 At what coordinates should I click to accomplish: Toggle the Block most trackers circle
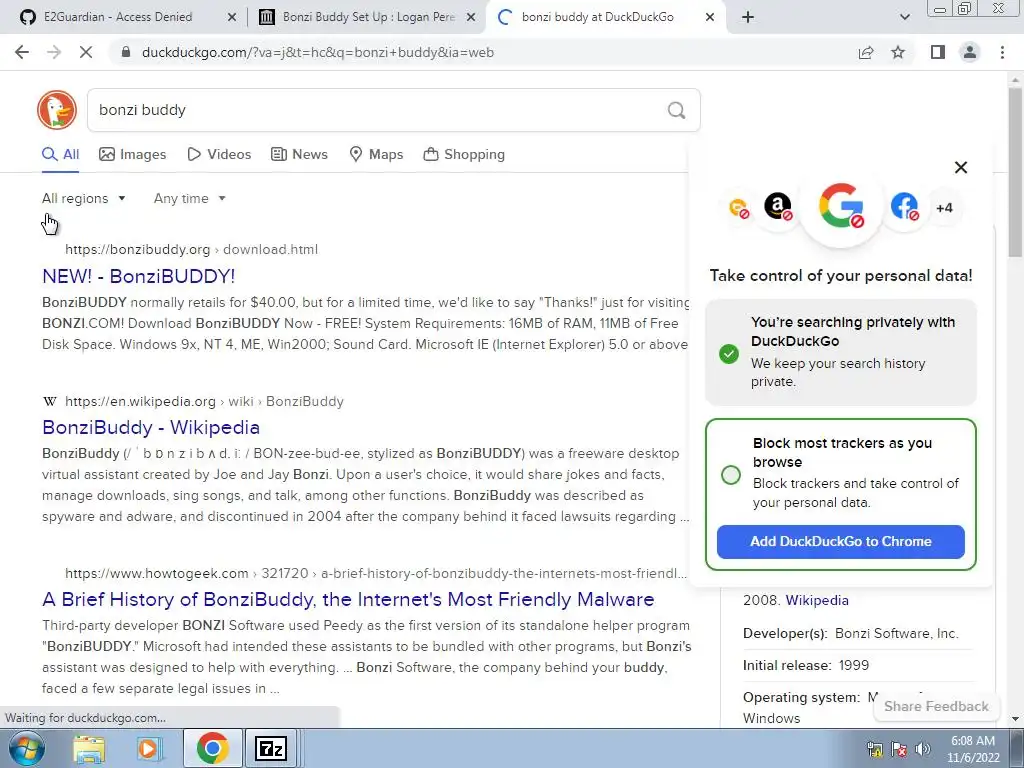click(x=731, y=475)
